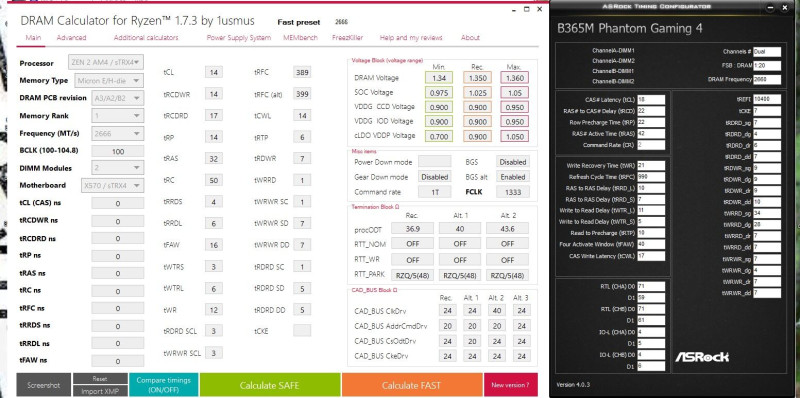Viewport: 800px width, 398px height.
Task: Select the tCL value 14
Action: pos(214,72)
